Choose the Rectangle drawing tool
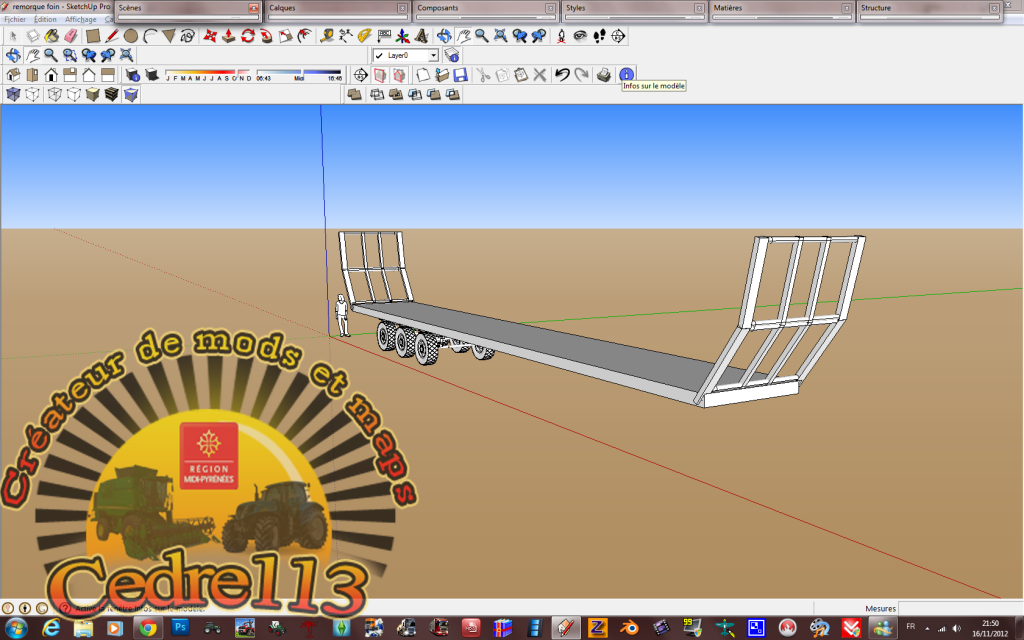This screenshot has height=640, width=1024. pos(93,36)
